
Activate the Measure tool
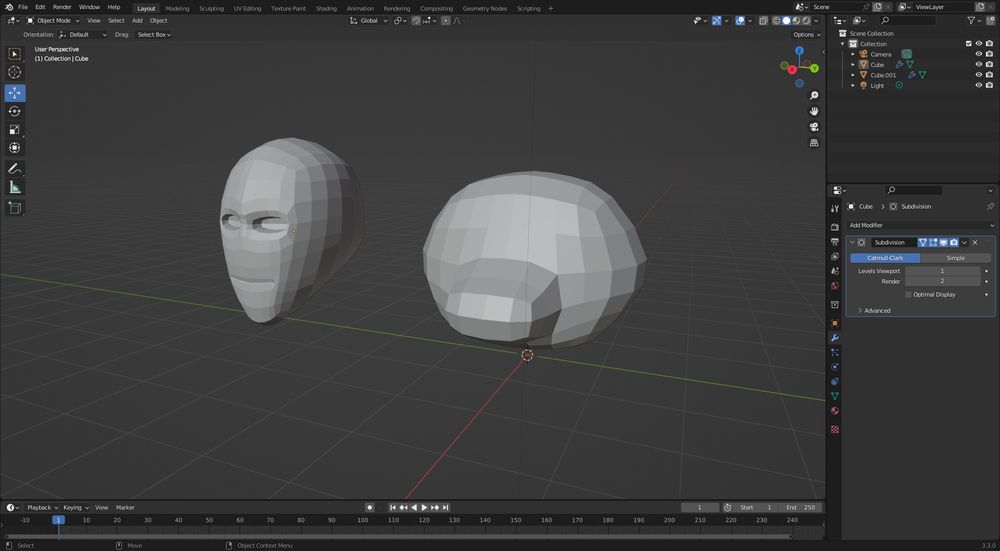[15, 187]
